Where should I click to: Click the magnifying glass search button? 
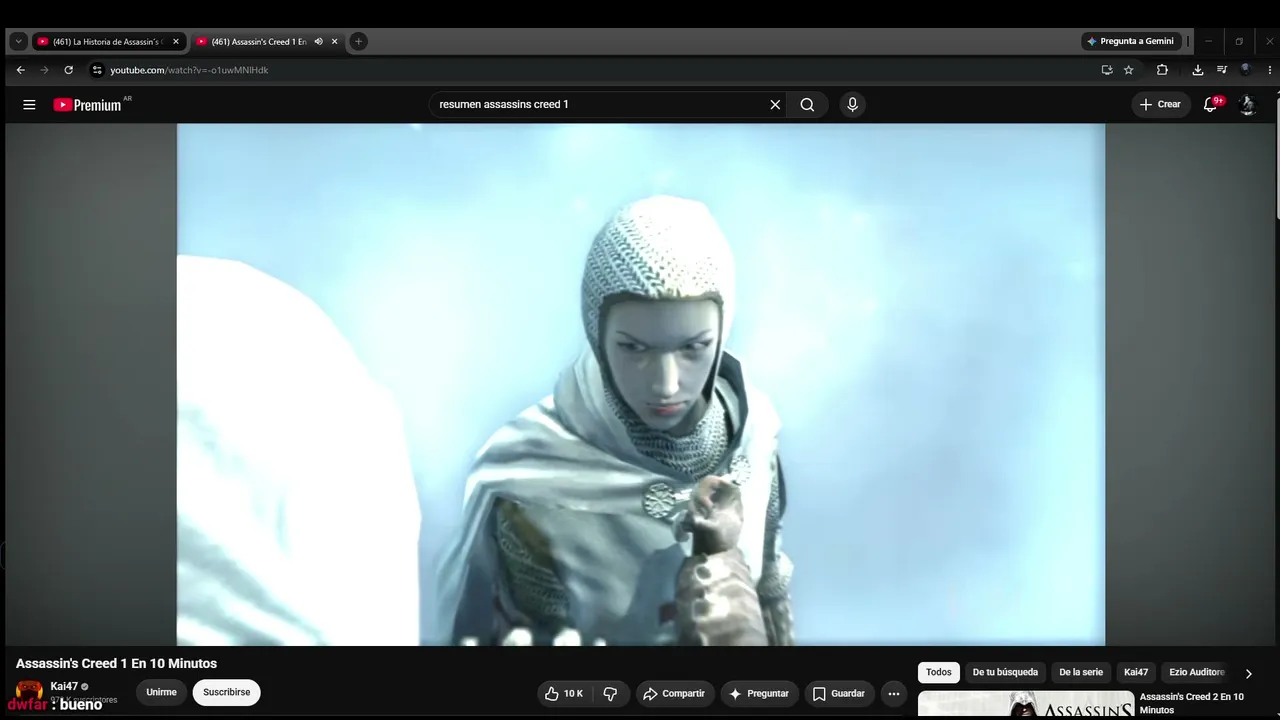807,105
